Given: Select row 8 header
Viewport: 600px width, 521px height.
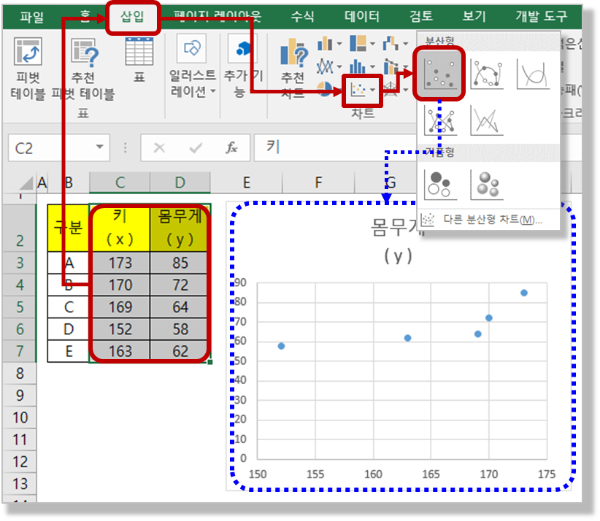Looking at the screenshot, I should coord(20,373).
